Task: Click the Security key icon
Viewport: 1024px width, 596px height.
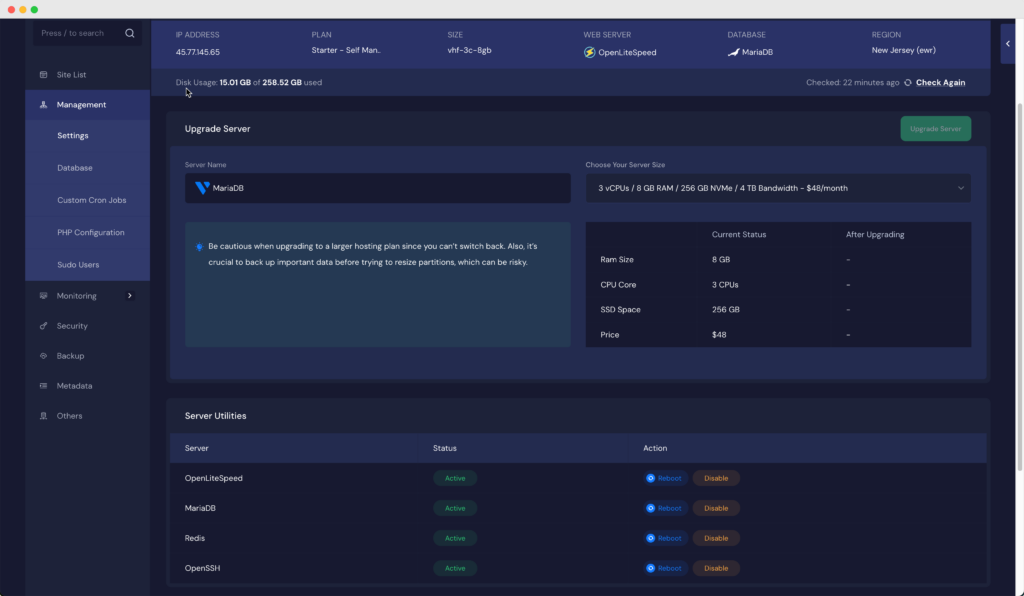Action: click(43, 326)
